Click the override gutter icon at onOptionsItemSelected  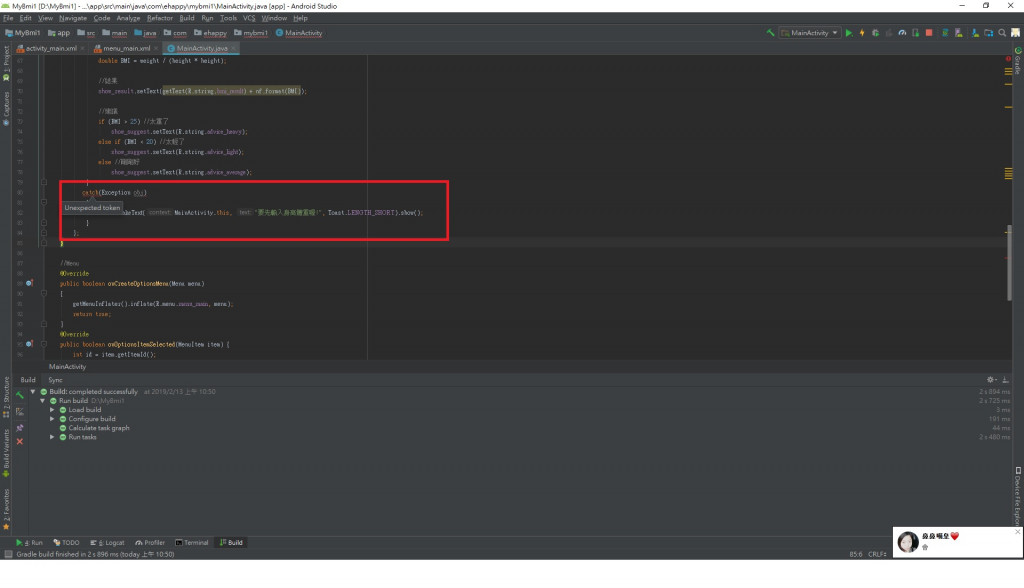tap(29, 344)
